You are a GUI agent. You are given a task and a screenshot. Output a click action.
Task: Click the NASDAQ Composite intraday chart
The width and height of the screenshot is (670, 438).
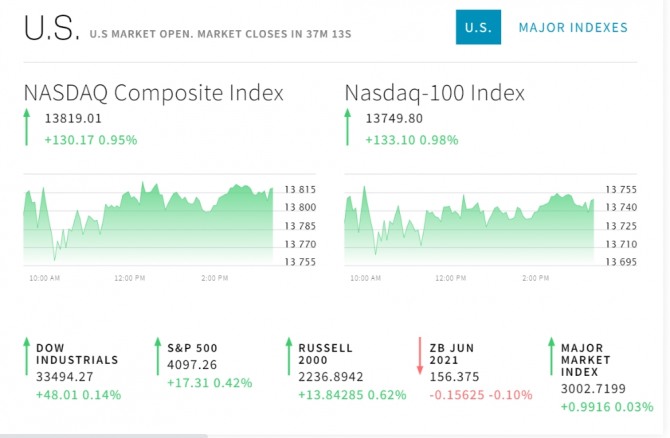pos(148,222)
